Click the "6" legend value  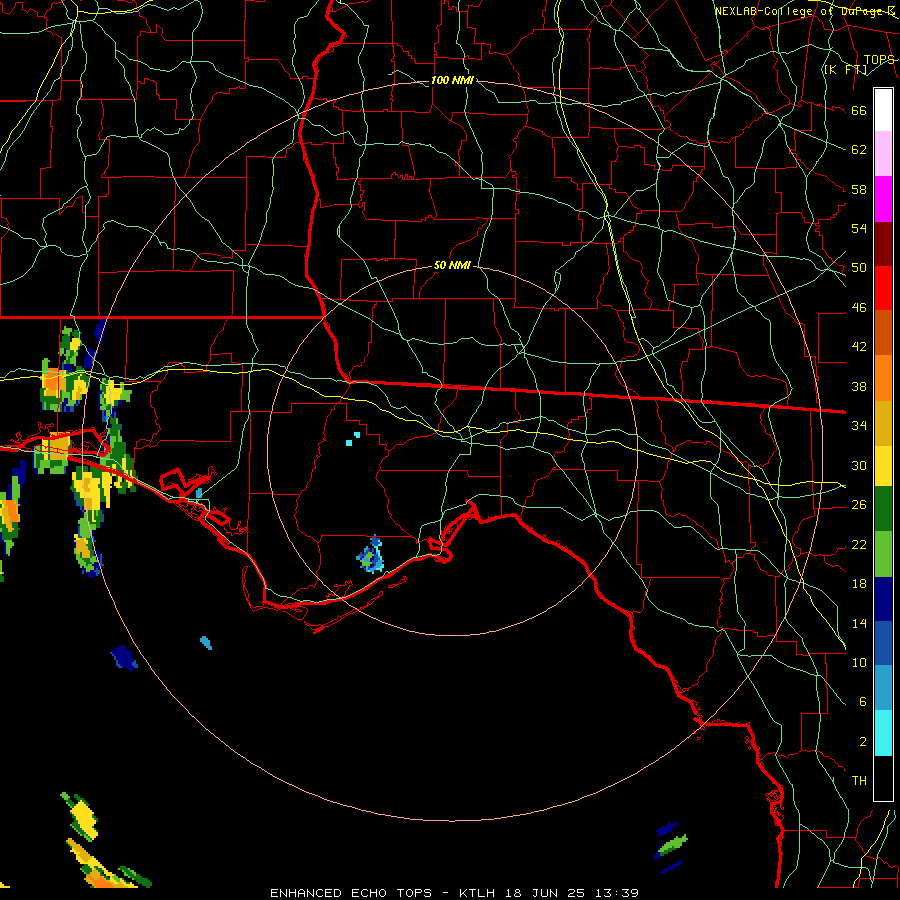click(x=863, y=702)
